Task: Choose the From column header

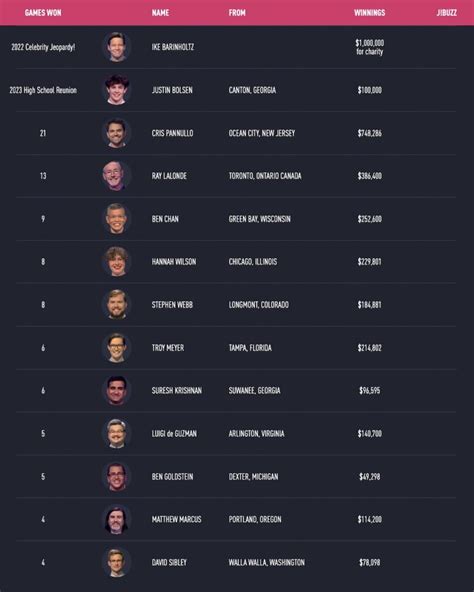Action: [x=237, y=13]
